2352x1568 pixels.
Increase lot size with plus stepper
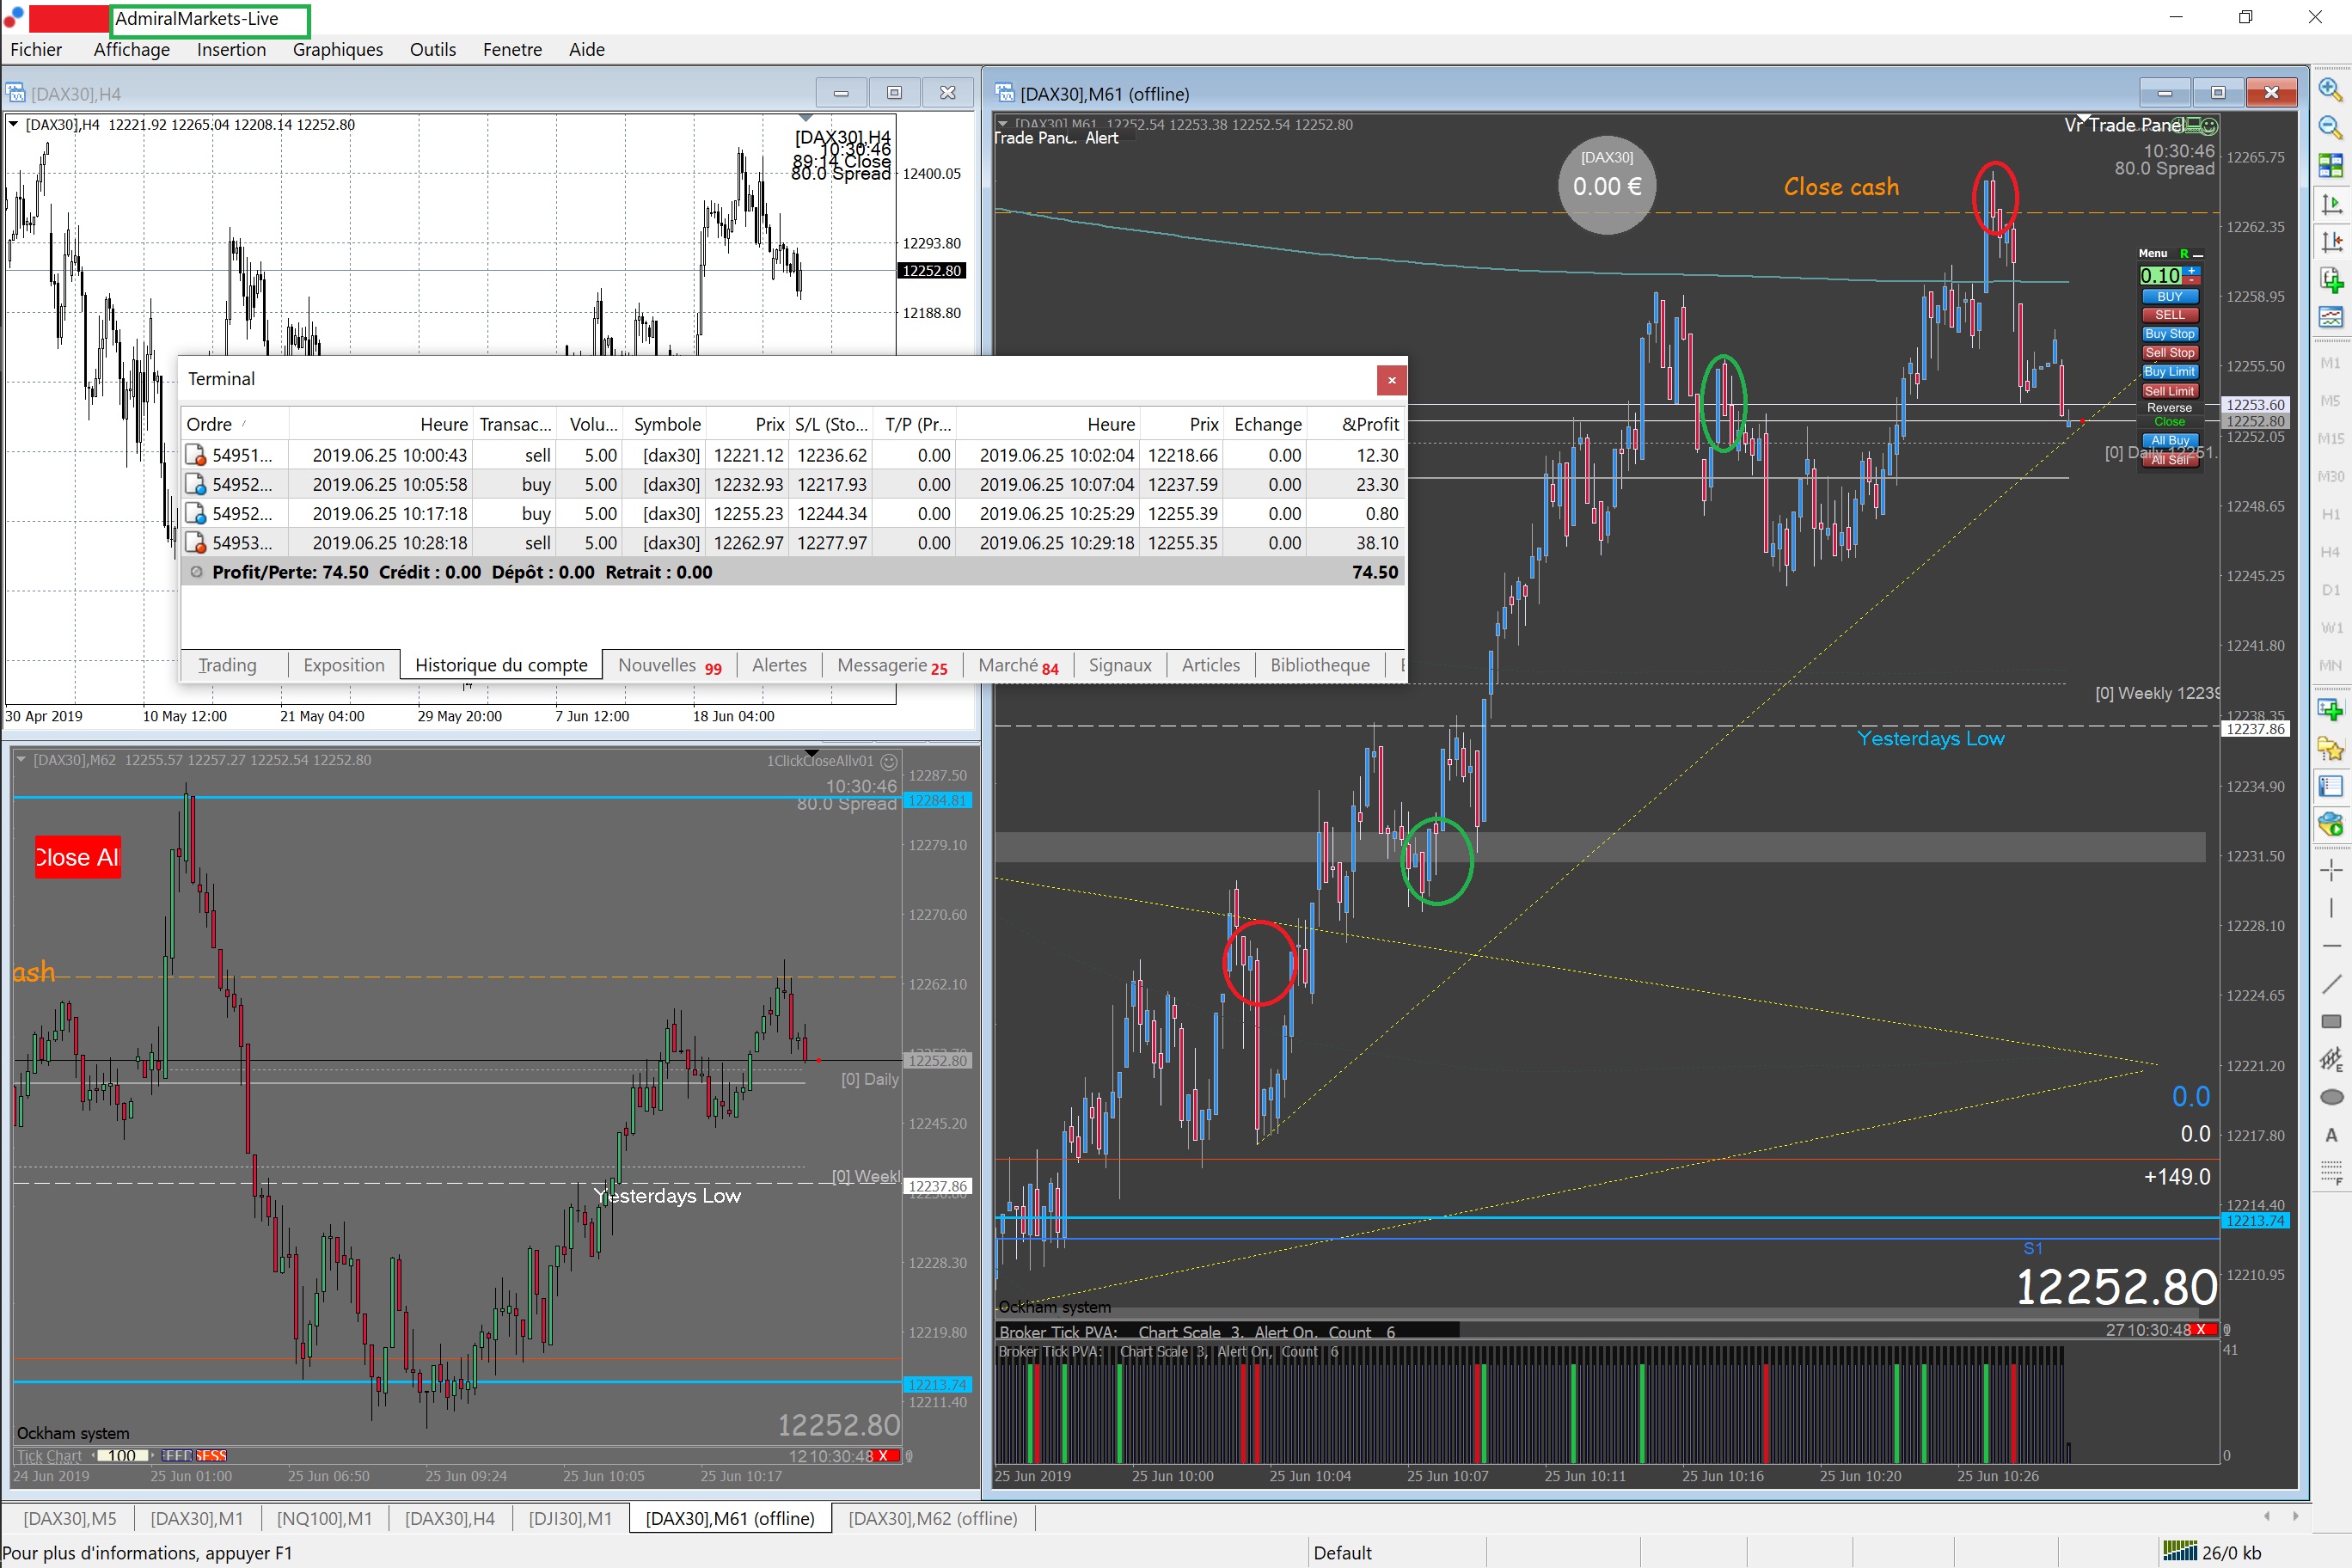2192,270
